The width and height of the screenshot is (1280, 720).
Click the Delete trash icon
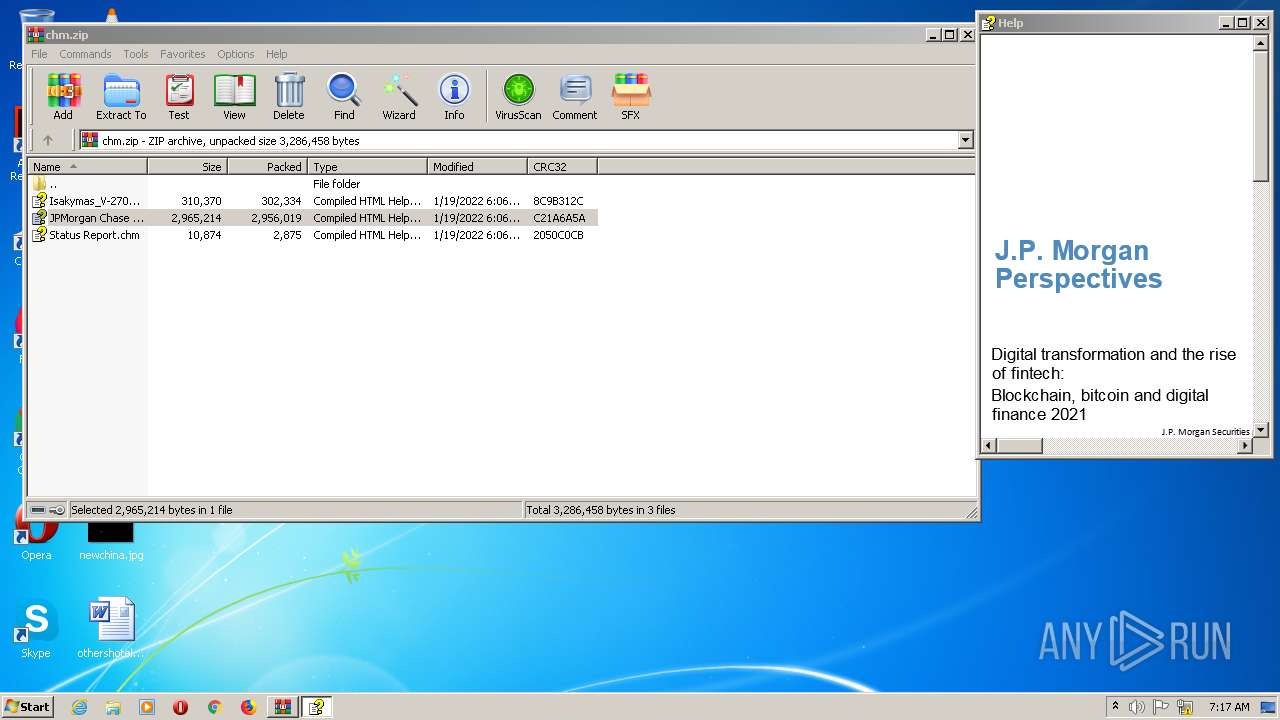click(289, 97)
